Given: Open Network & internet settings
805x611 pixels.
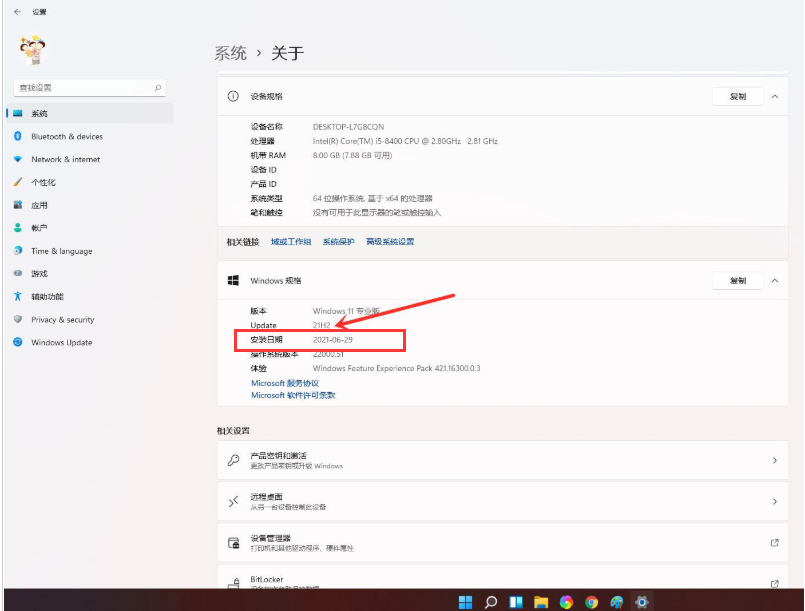Looking at the screenshot, I should [90, 159].
